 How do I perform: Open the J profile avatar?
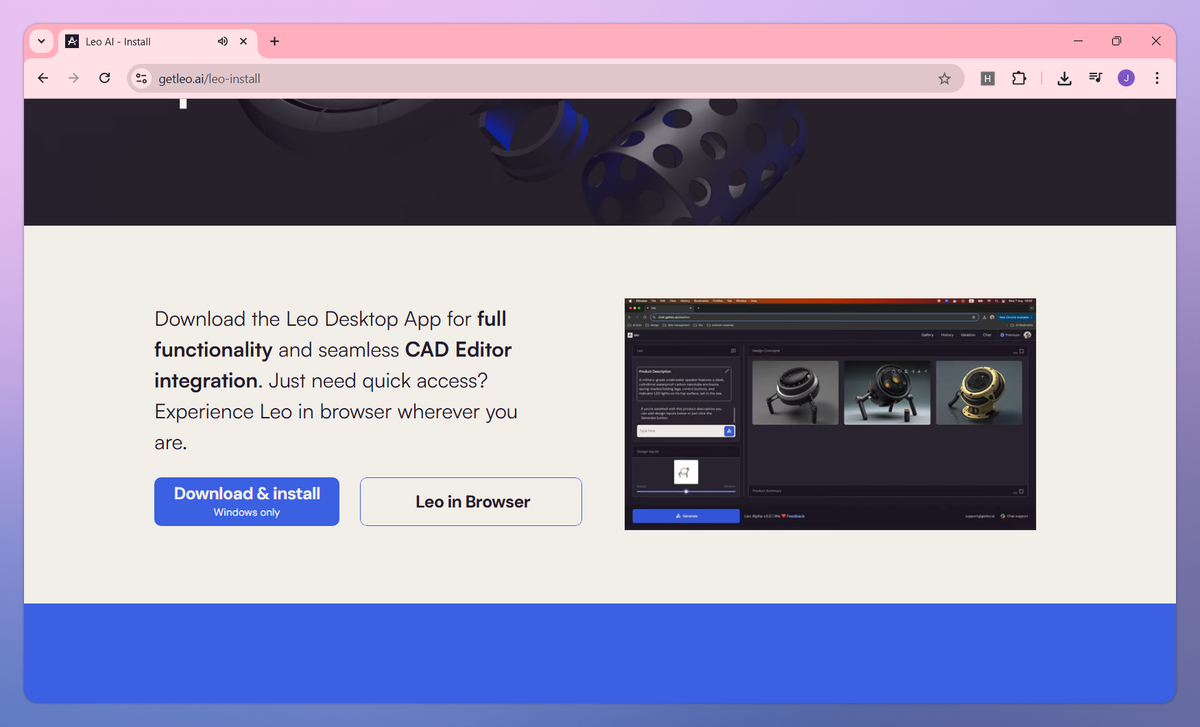1126,78
